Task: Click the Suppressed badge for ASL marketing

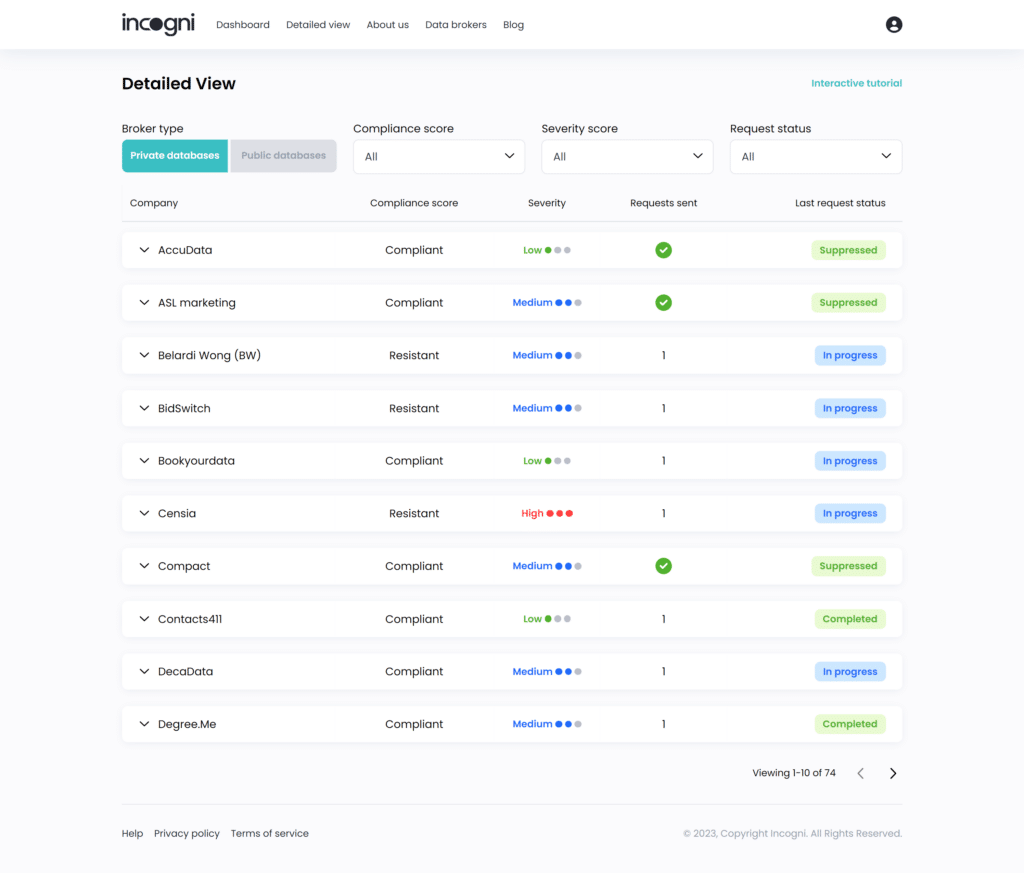Action: [x=848, y=302]
